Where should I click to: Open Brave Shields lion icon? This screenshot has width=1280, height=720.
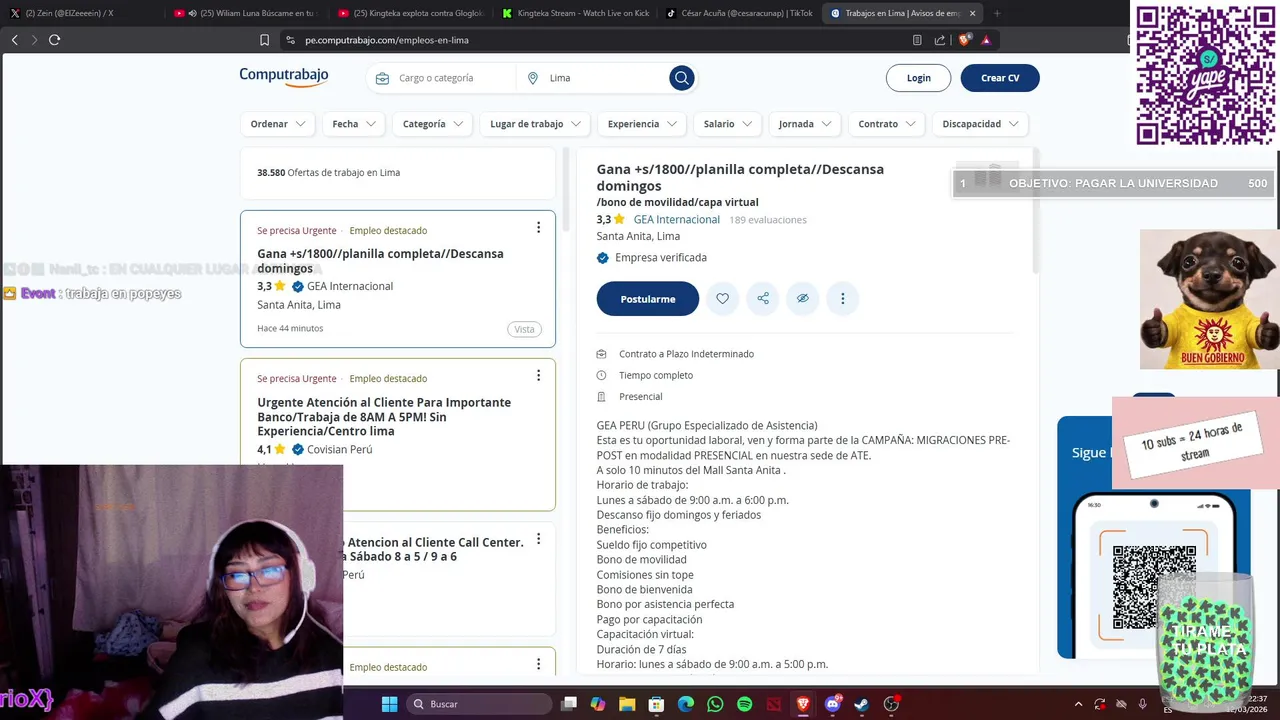pos(964,40)
